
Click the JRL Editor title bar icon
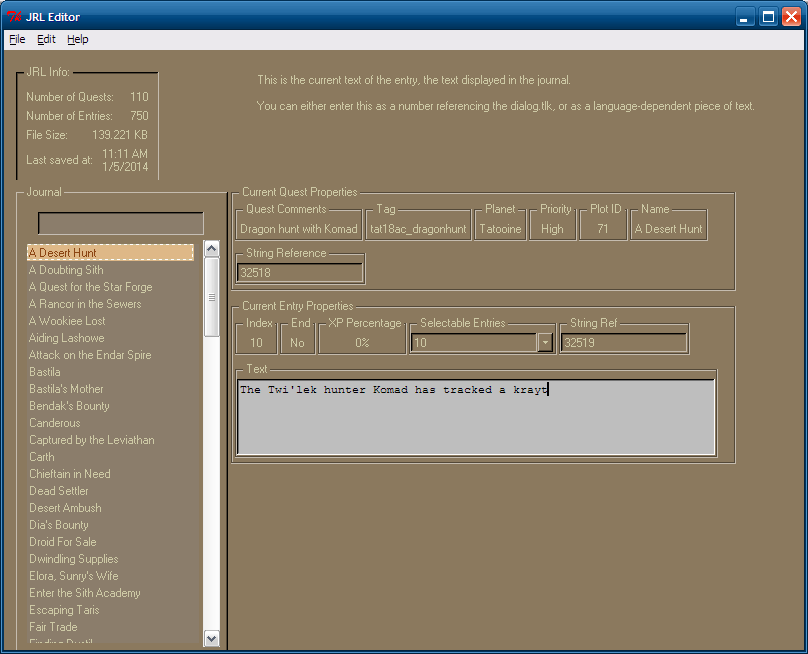pyautogui.click(x=14, y=16)
